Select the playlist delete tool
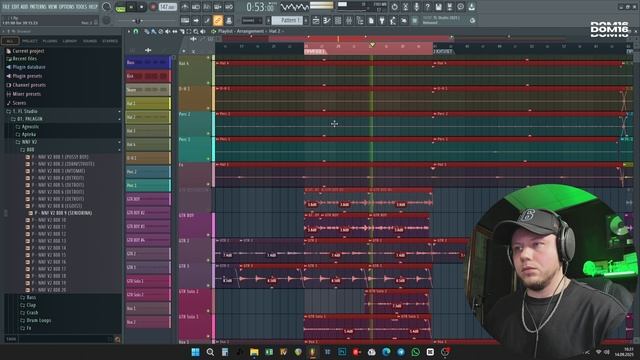The height and width of the screenshot is (360, 640). point(160,31)
